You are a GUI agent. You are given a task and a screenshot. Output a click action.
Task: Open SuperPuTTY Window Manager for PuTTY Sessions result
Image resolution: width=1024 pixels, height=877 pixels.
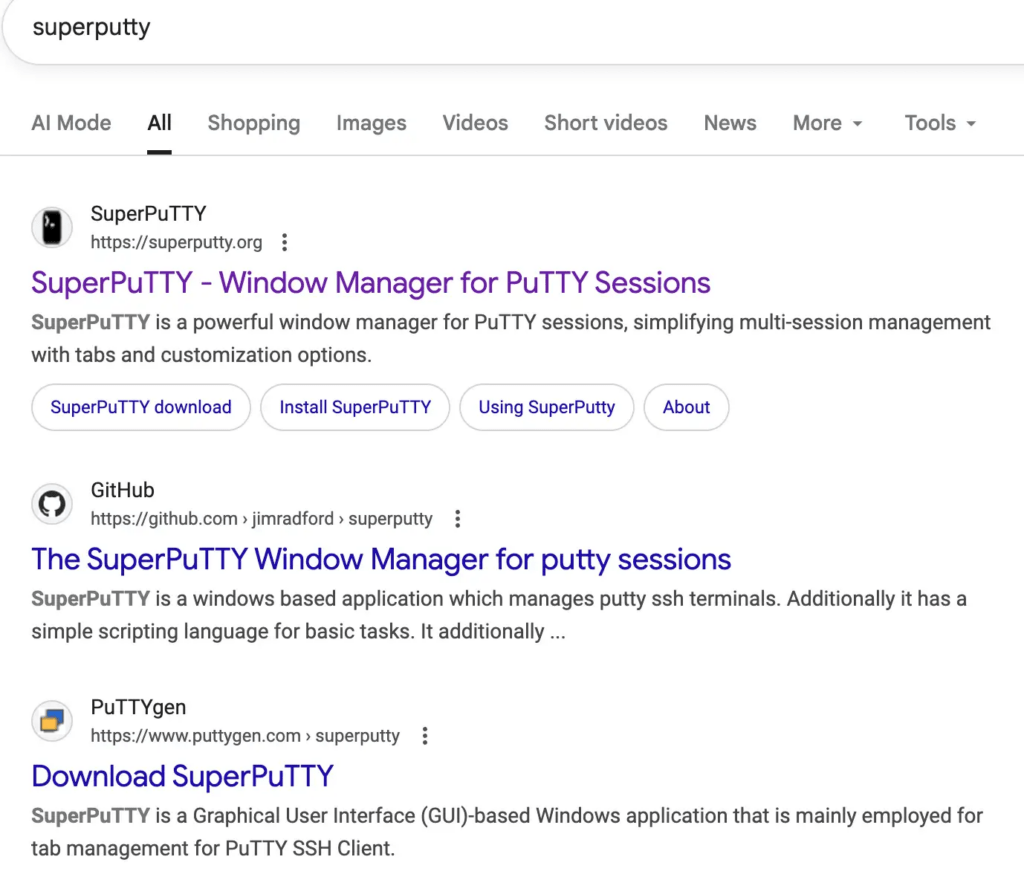coord(371,283)
